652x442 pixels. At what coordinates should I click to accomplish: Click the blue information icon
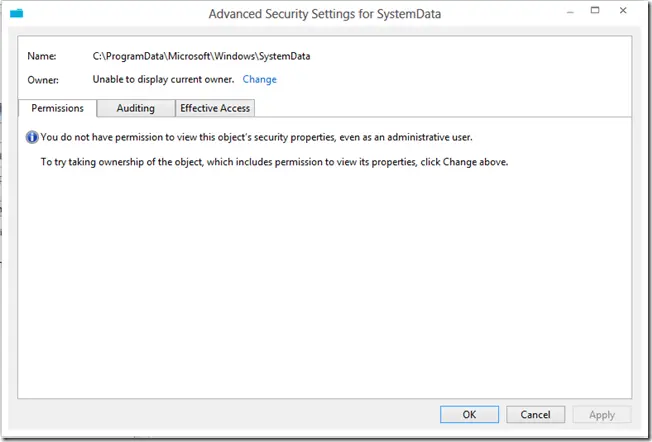tap(32, 137)
